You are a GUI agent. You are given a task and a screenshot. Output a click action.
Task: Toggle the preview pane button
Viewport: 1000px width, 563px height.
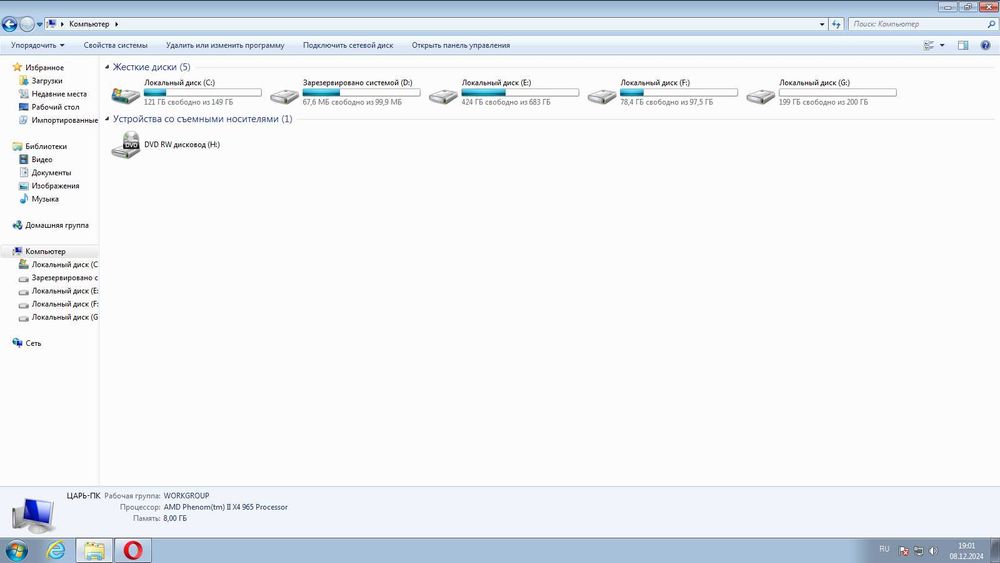click(963, 45)
